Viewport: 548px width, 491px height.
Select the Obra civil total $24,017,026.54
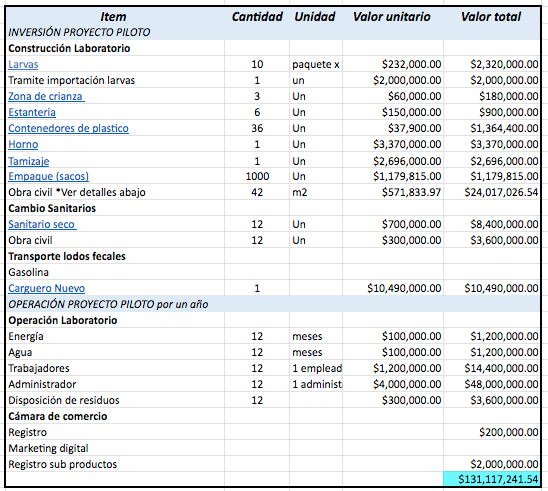coord(491,192)
